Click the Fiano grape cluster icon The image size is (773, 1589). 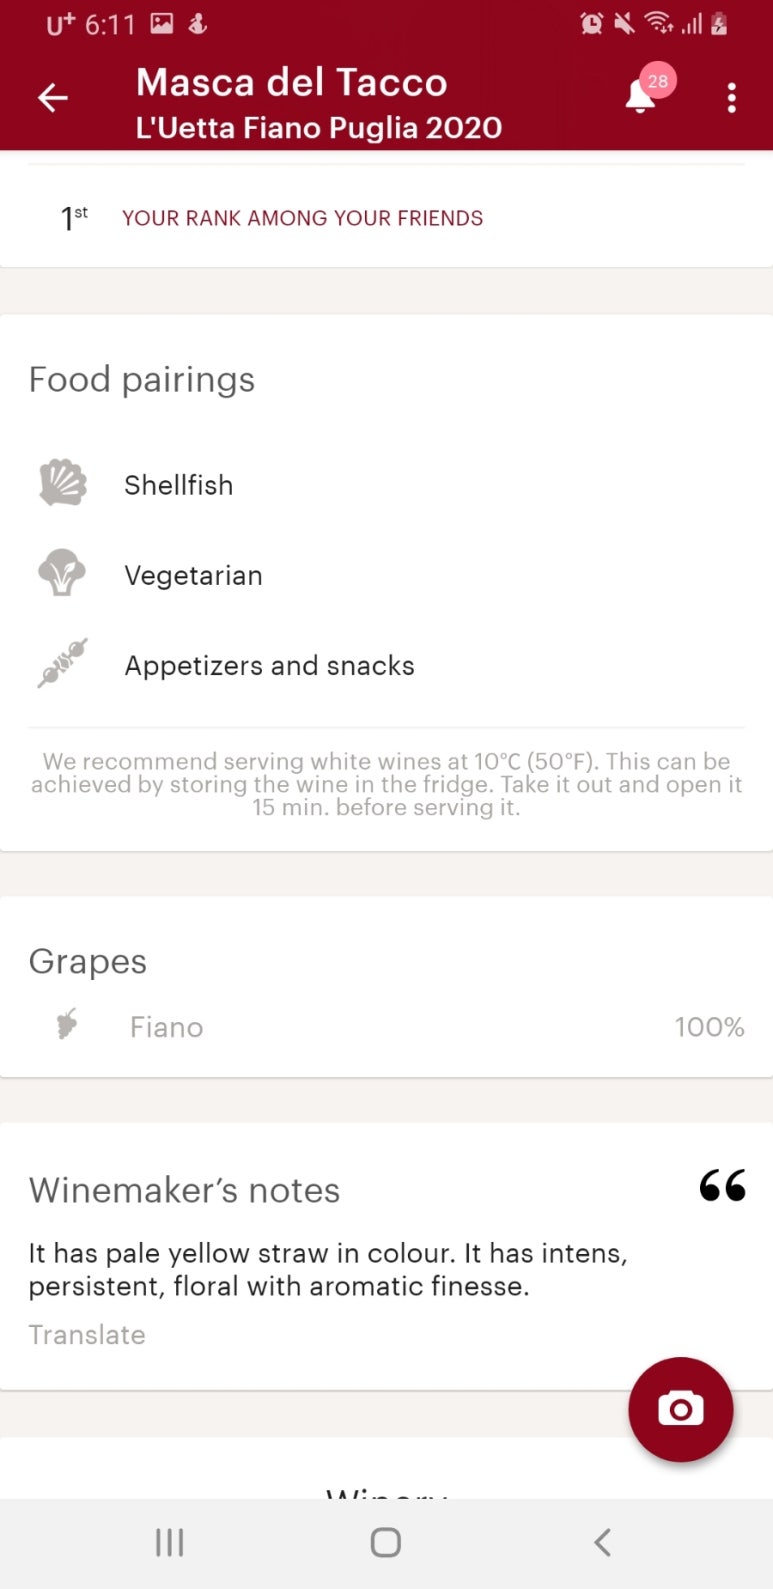67,1024
